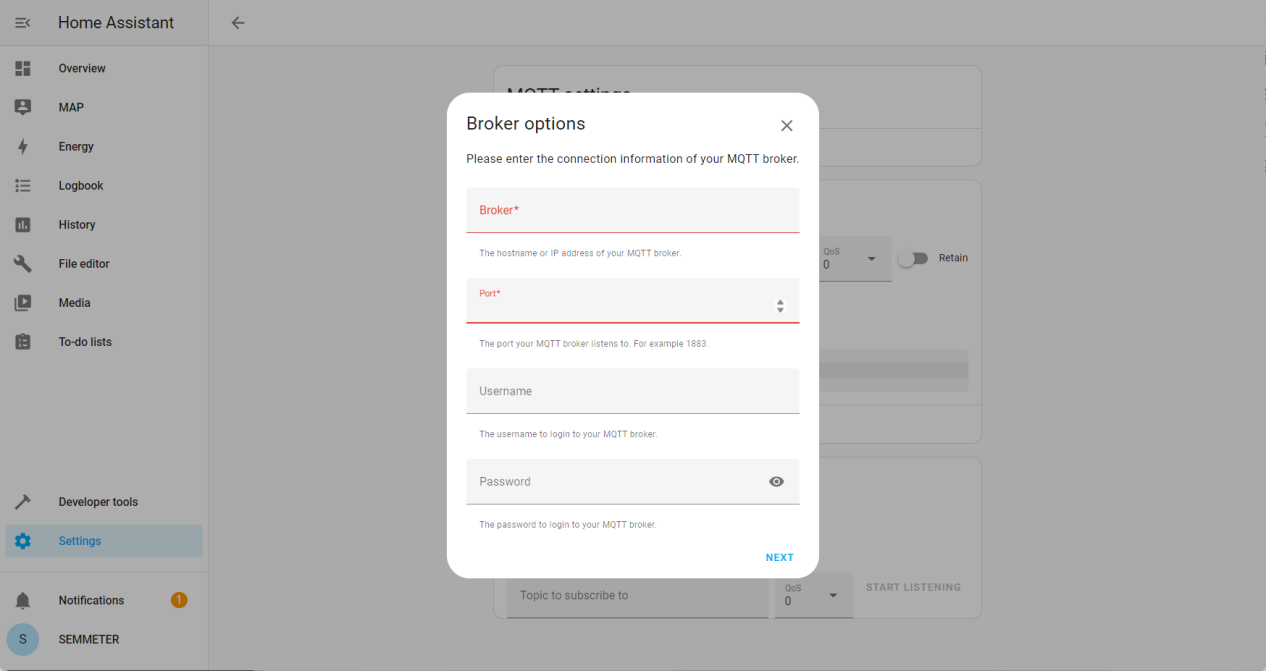This screenshot has height=671, width=1266.
Task: Focus the Broker input field
Action: 633,210
